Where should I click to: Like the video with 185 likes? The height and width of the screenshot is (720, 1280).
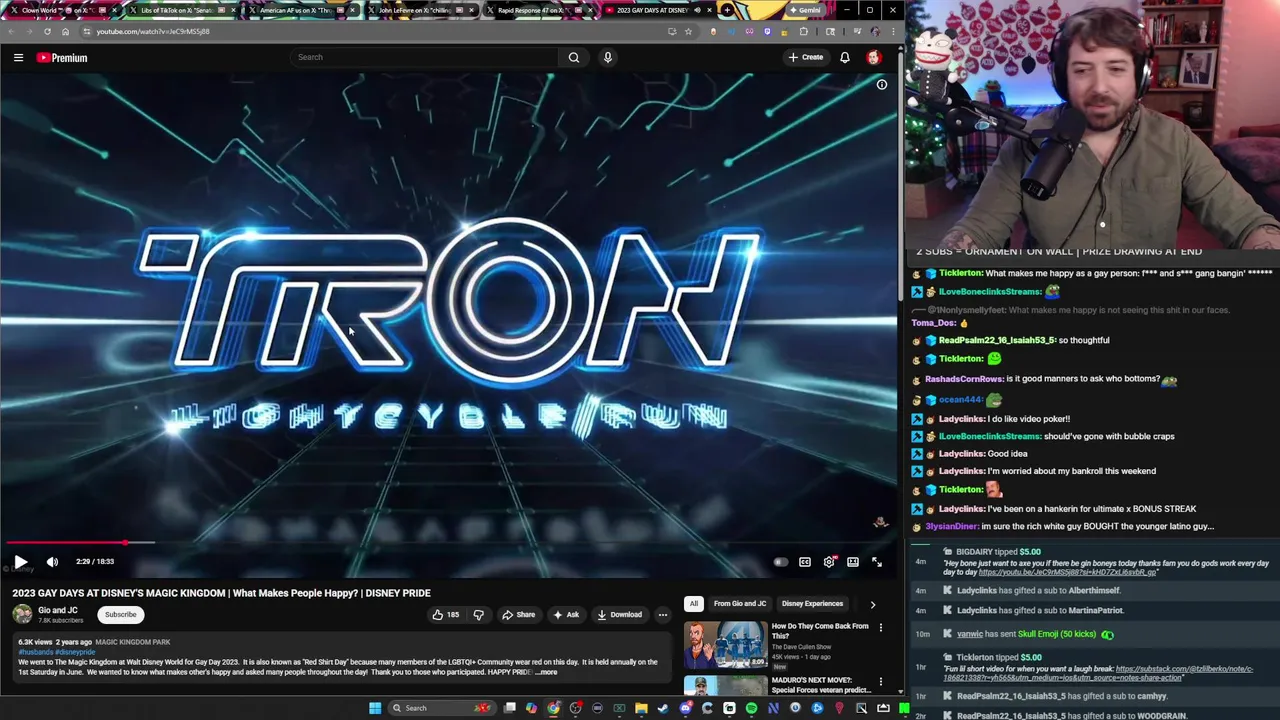click(446, 615)
